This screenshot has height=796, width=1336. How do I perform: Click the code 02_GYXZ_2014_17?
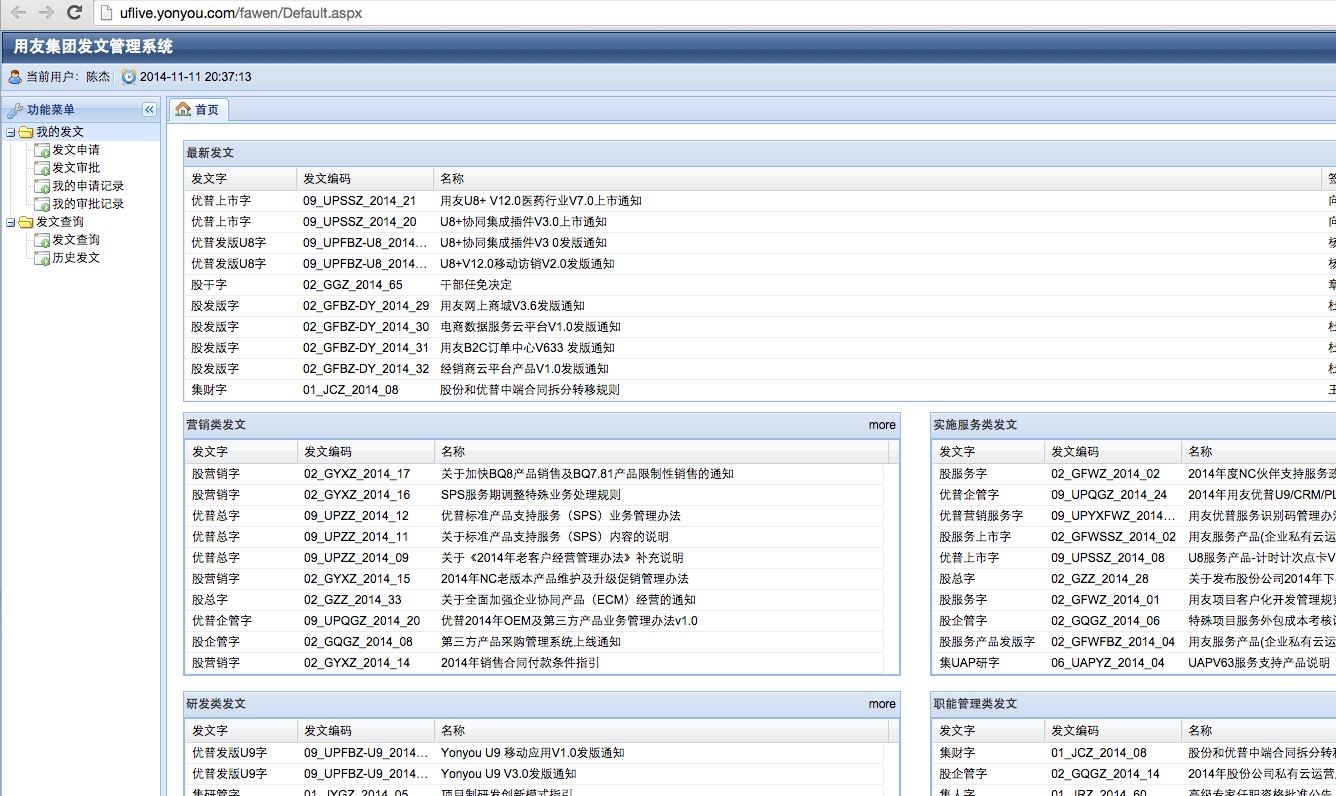click(x=357, y=474)
